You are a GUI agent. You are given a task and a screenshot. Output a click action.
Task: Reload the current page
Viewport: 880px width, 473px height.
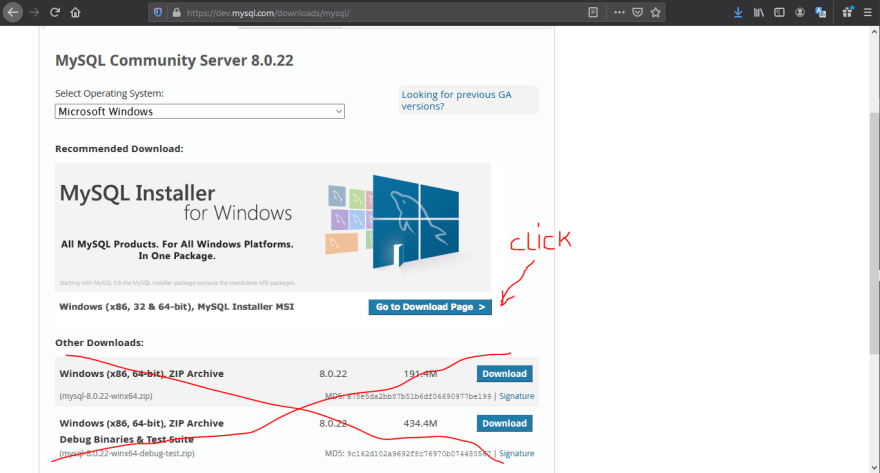(x=54, y=12)
